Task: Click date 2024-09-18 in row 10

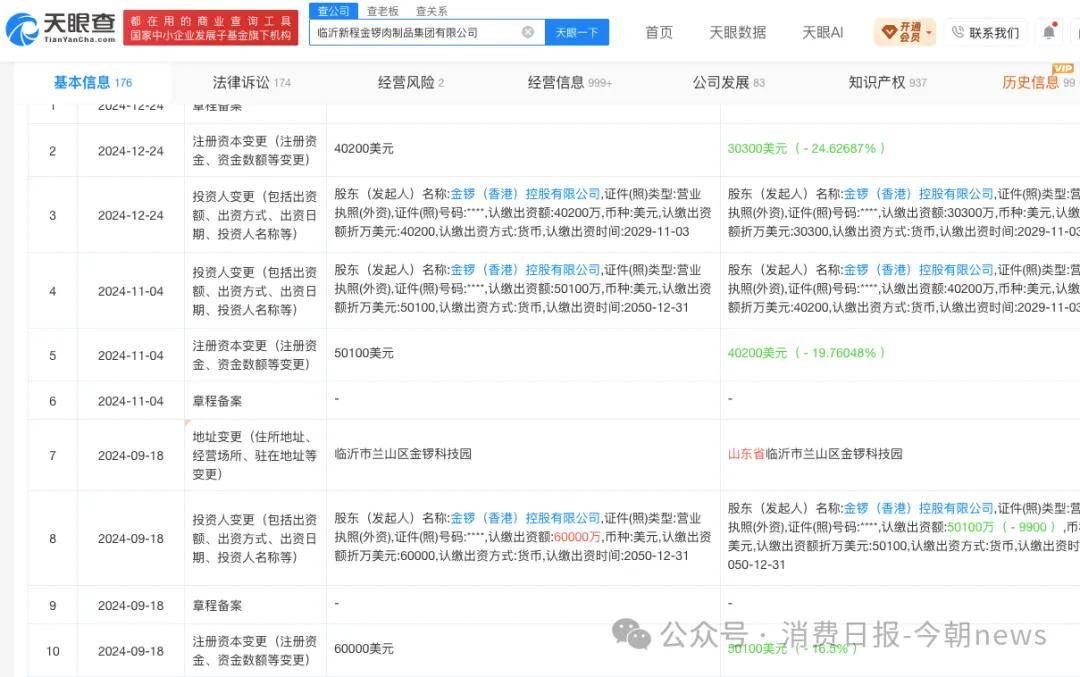Action: (x=131, y=651)
